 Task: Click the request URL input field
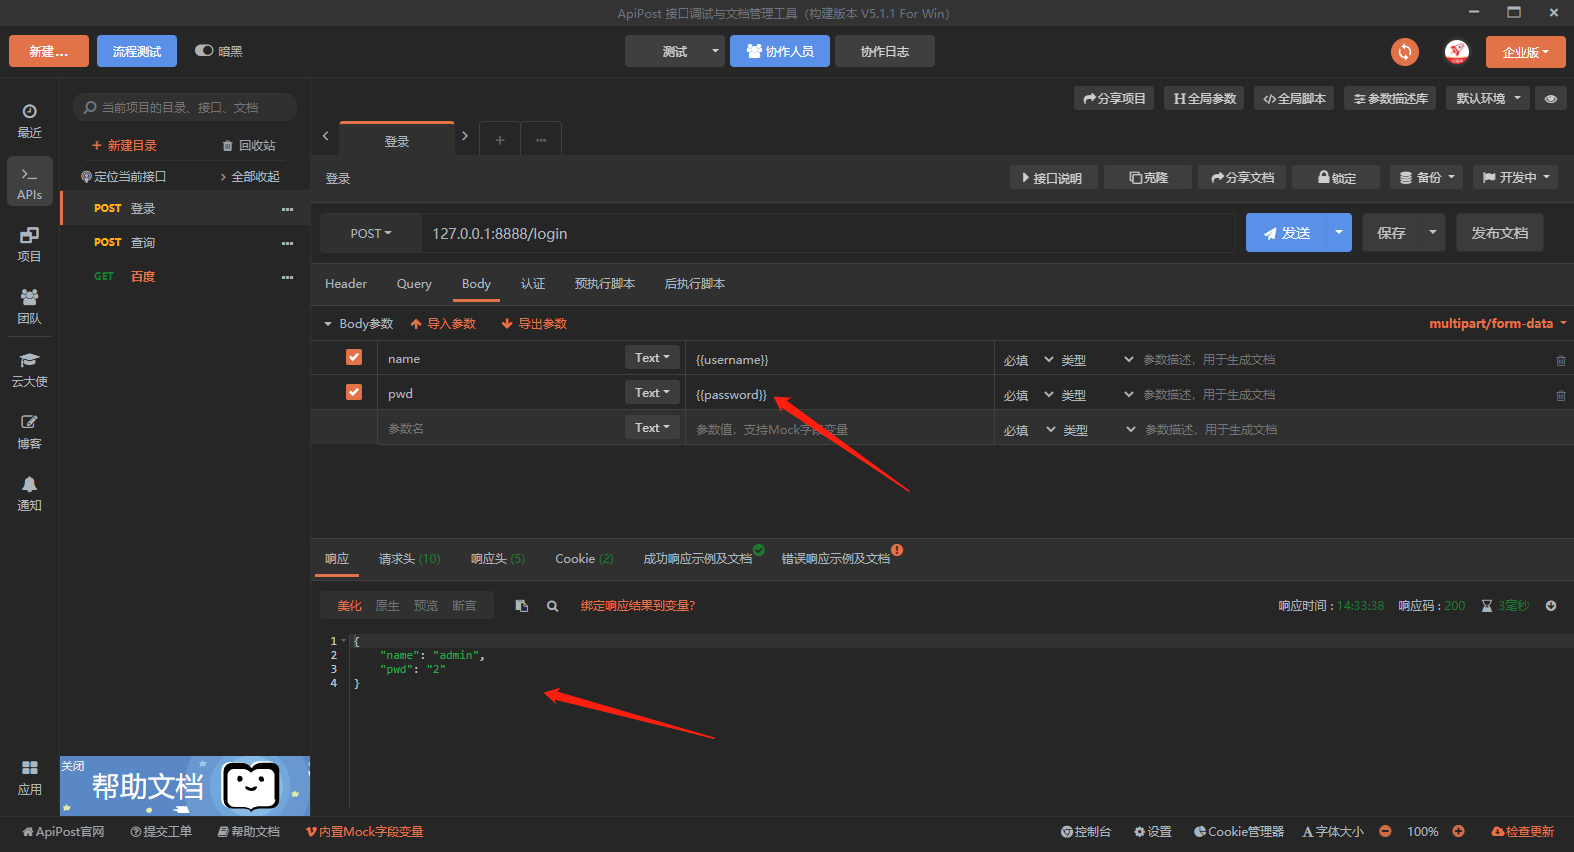(x=828, y=233)
